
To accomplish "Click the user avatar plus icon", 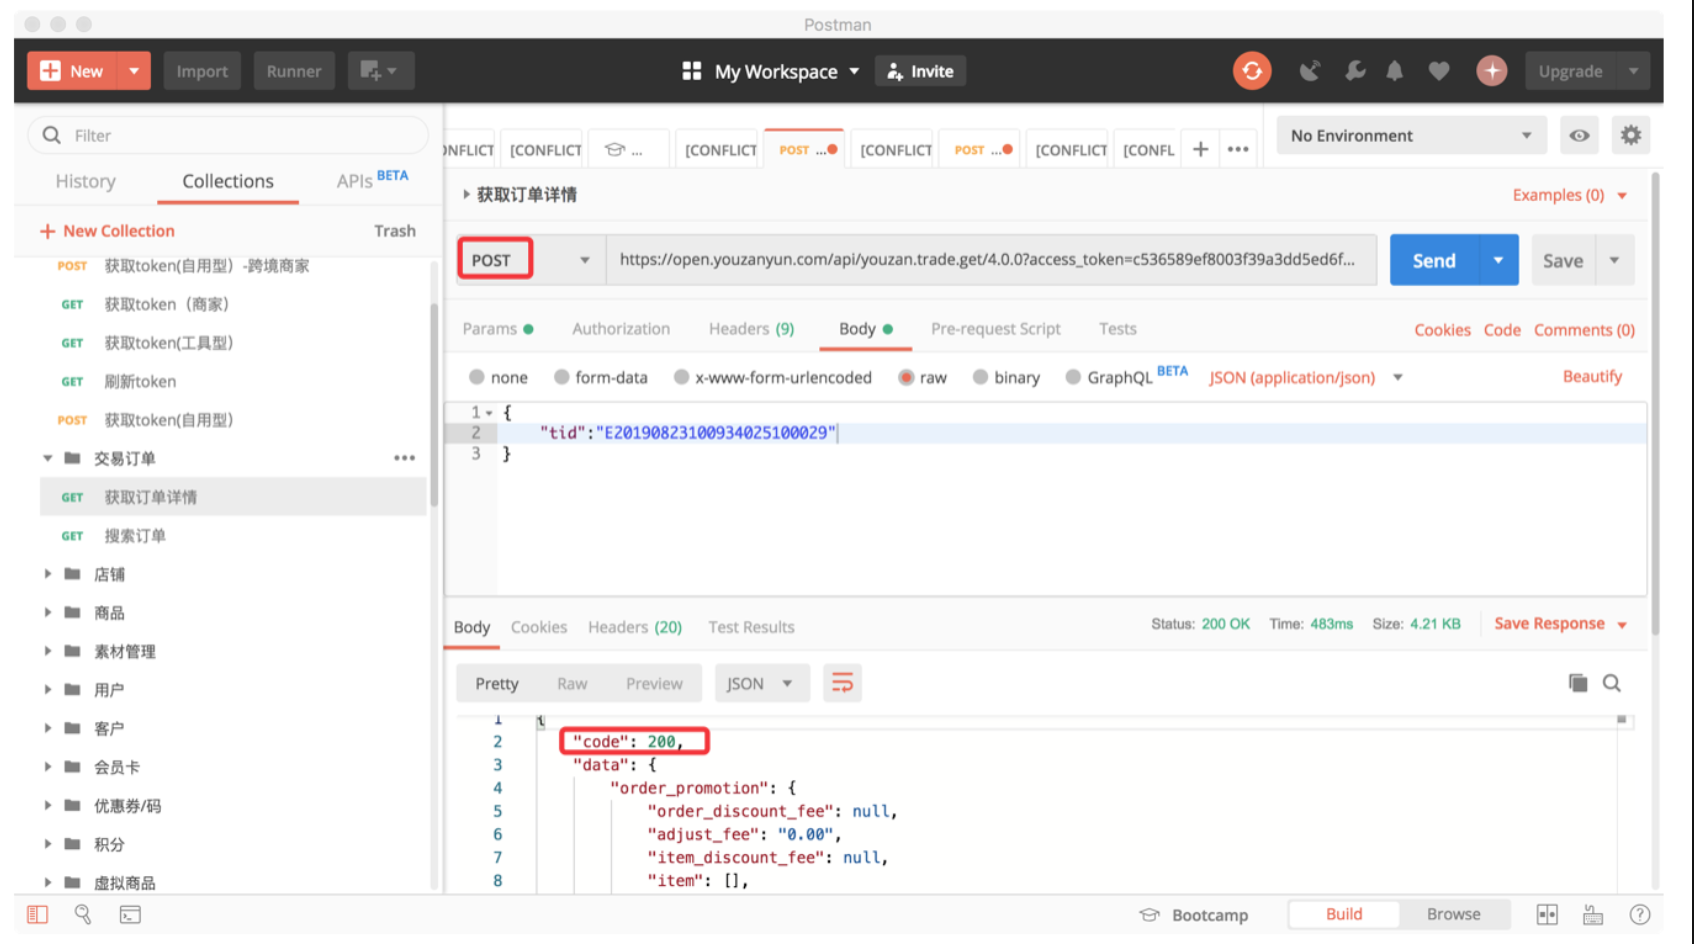I will click(1492, 71).
